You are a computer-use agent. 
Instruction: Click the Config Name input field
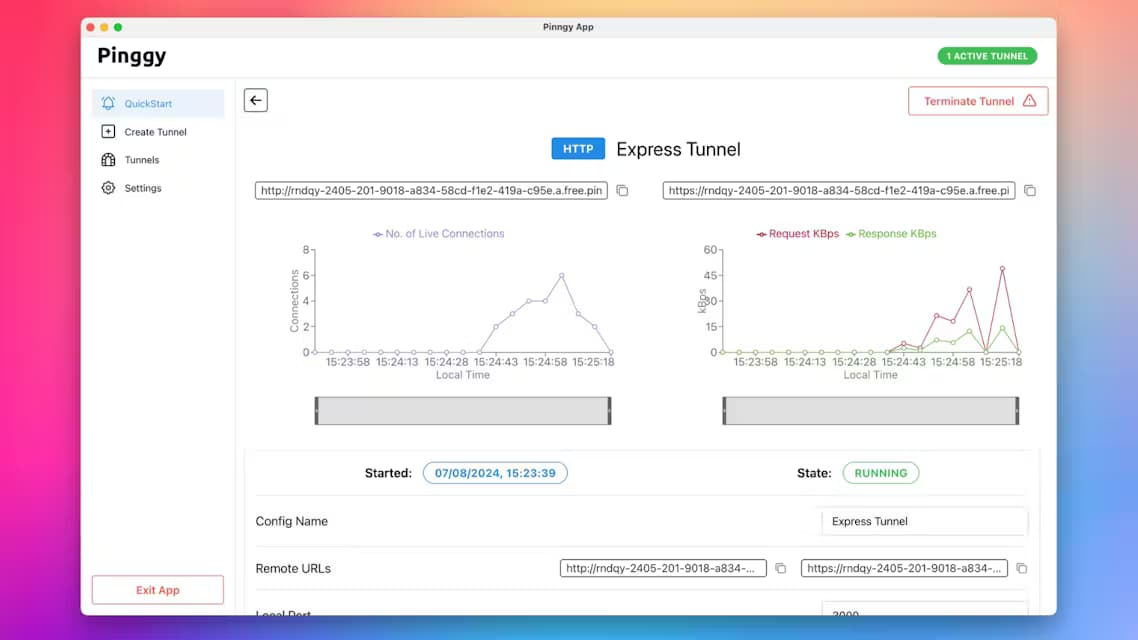[924, 521]
